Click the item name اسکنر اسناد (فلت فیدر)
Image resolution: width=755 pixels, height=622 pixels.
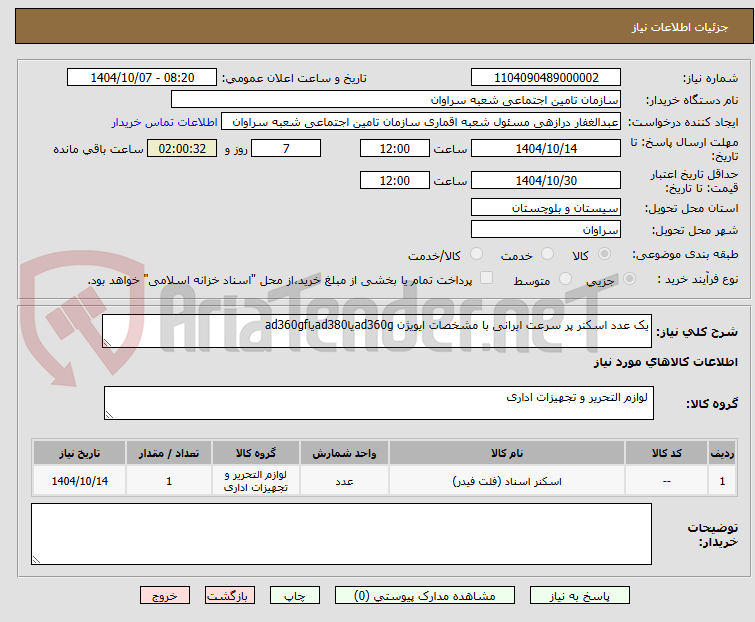click(x=507, y=481)
